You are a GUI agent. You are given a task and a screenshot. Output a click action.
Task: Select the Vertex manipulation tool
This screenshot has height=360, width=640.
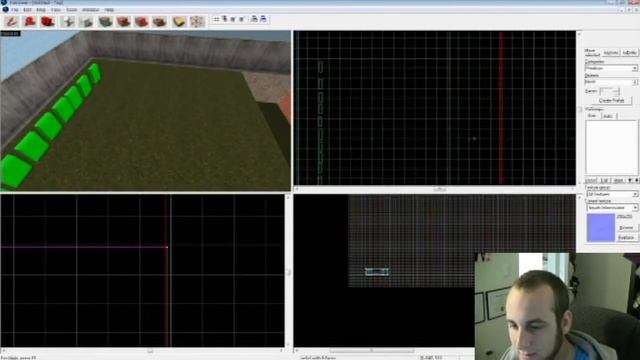[197, 21]
